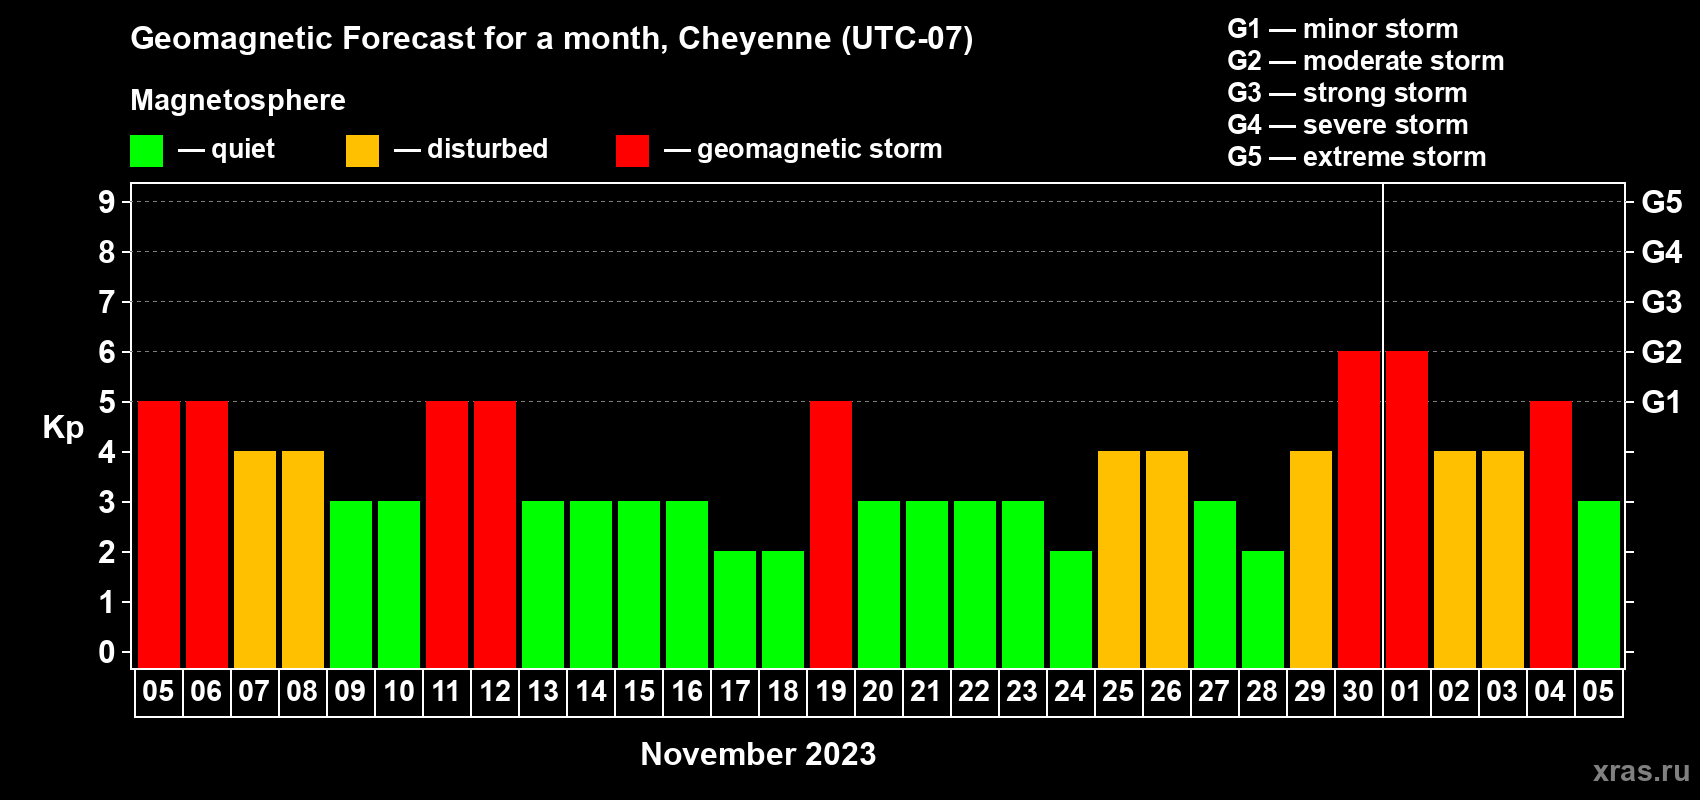This screenshot has width=1700, height=800.
Task: Click the orange disturbed legend swatch
Action: point(362,151)
